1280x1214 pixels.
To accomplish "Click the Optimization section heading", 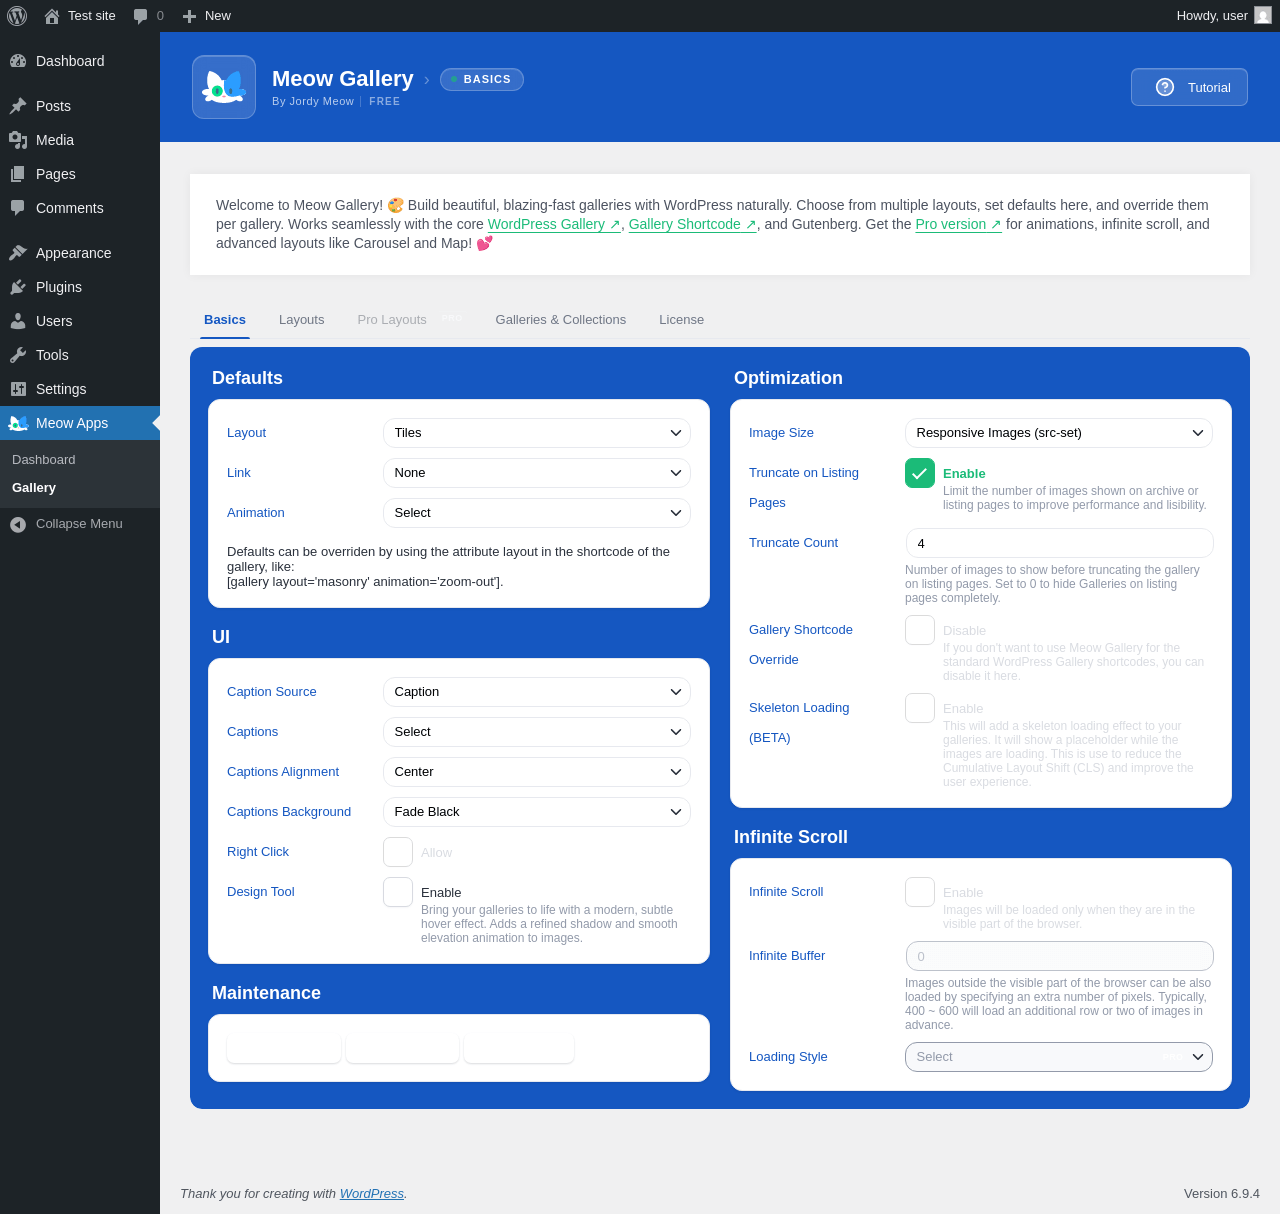I will point(788,378).
